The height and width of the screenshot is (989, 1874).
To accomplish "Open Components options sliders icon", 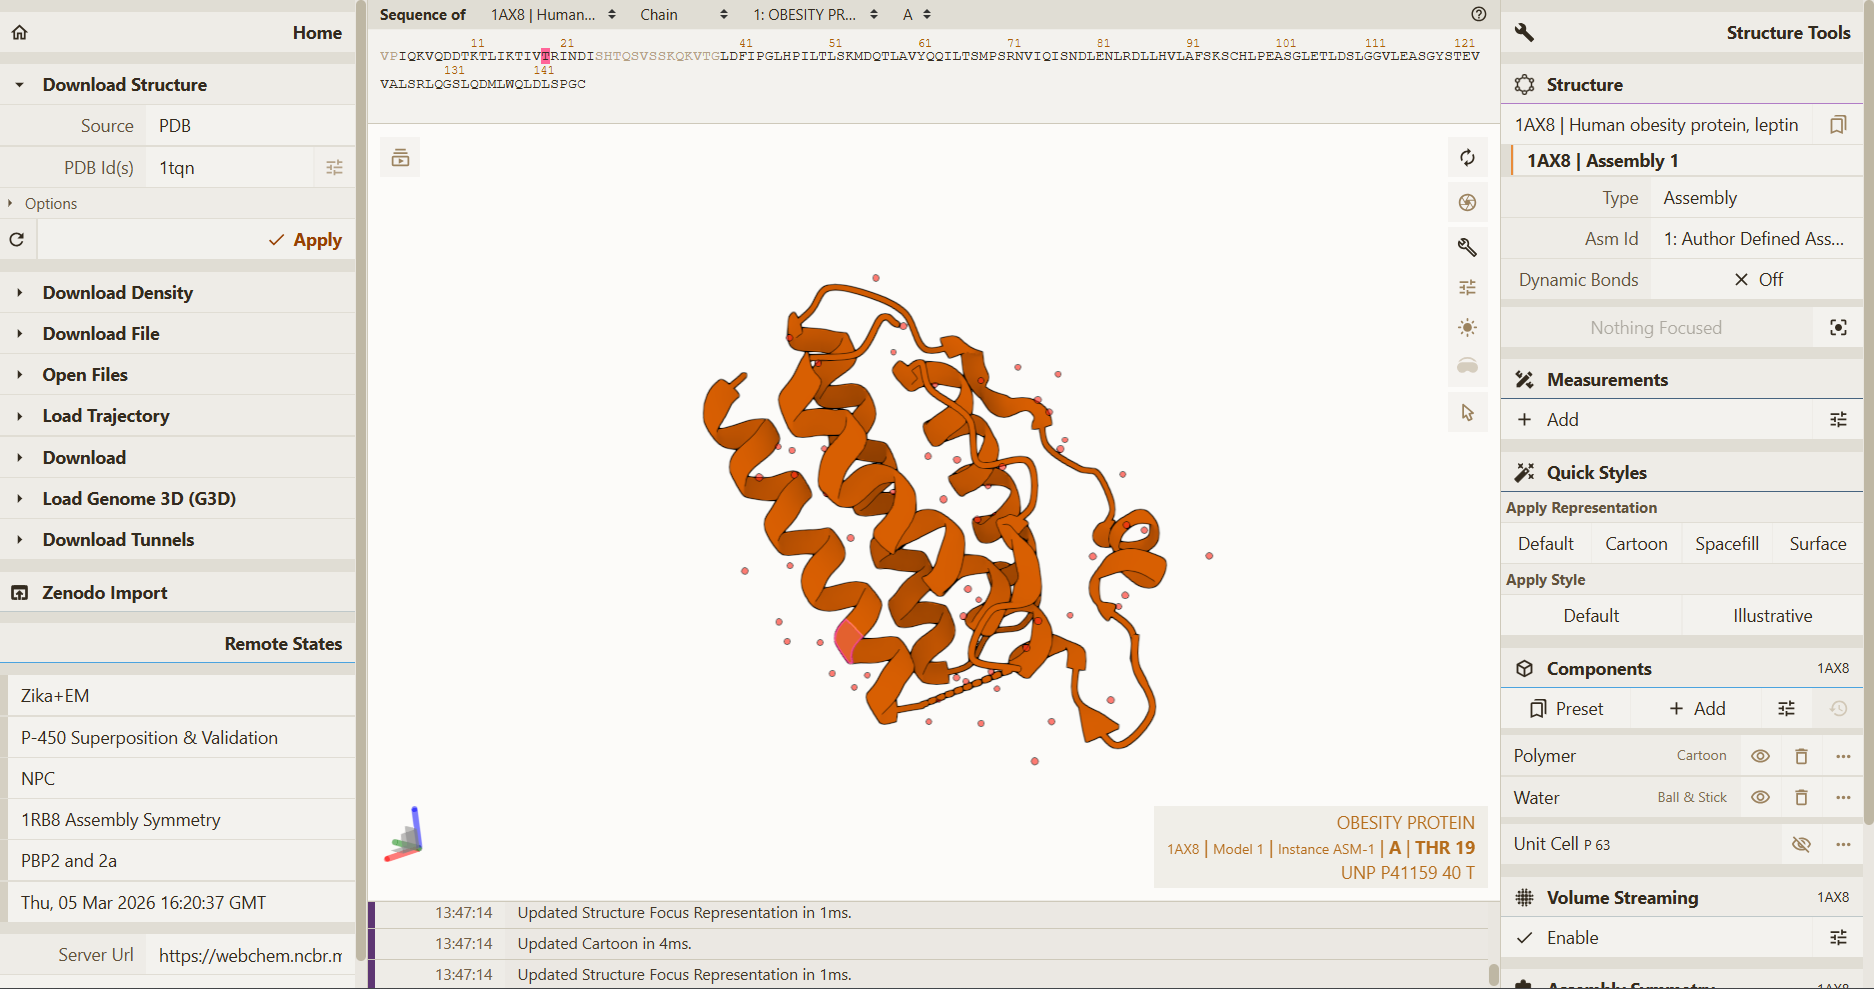I will [x=1786, y=709].
